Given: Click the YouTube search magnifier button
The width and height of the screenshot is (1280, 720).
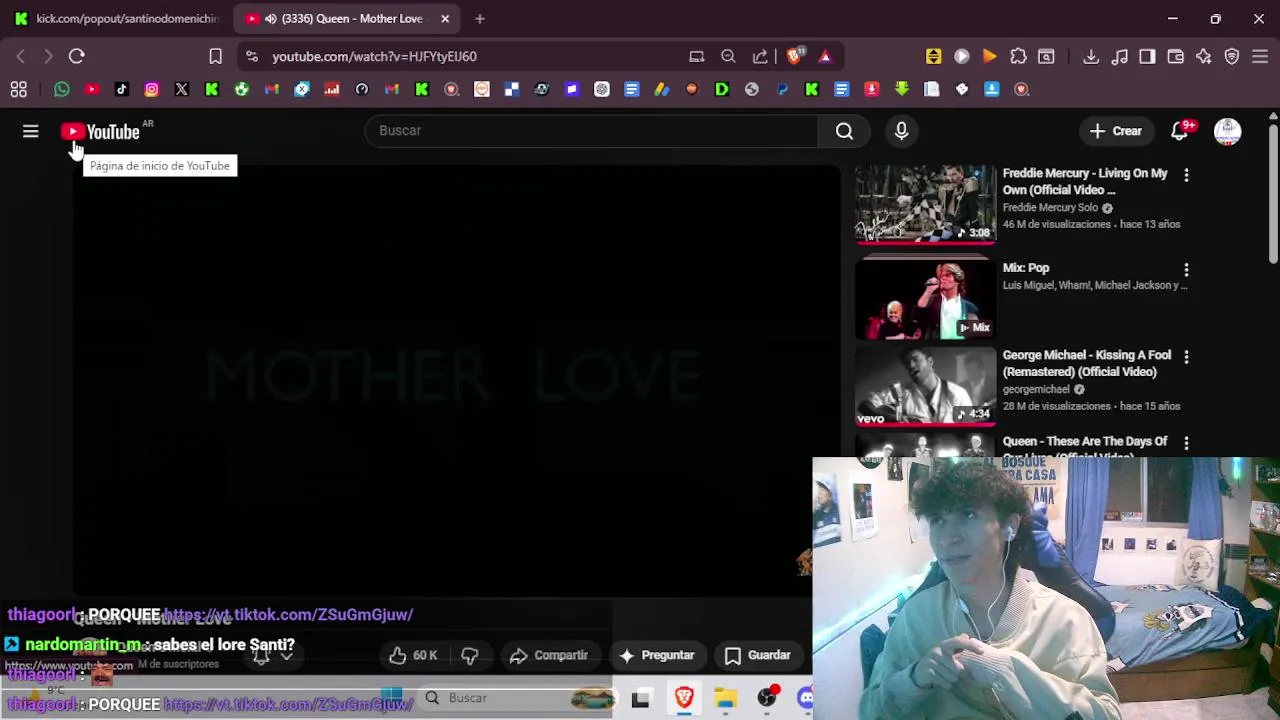Looking at the screenshot, I should point(844,131).
